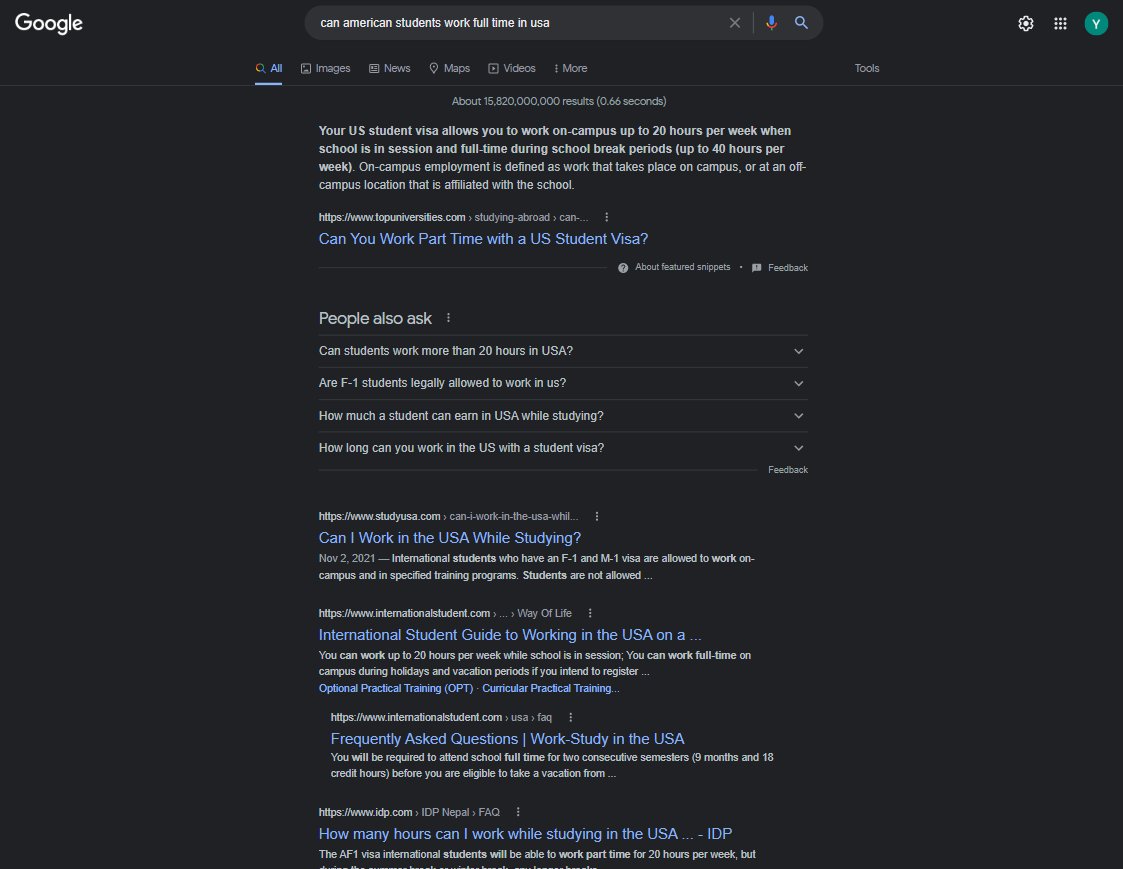This screenshot has height=869, width=1123.
Task: Click the question mark About featured snippets icon
Action: (623, 268)
